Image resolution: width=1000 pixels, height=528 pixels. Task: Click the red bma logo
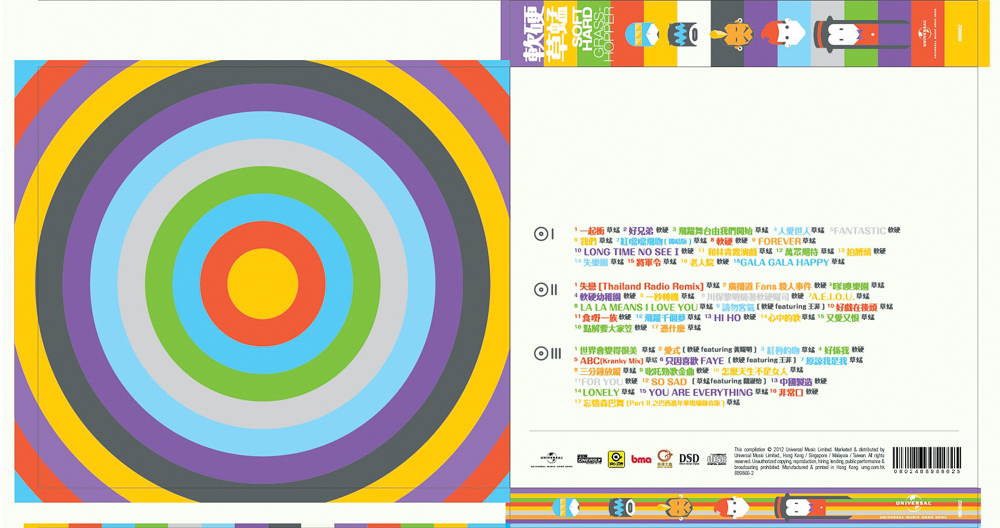(x=641, y=459)
